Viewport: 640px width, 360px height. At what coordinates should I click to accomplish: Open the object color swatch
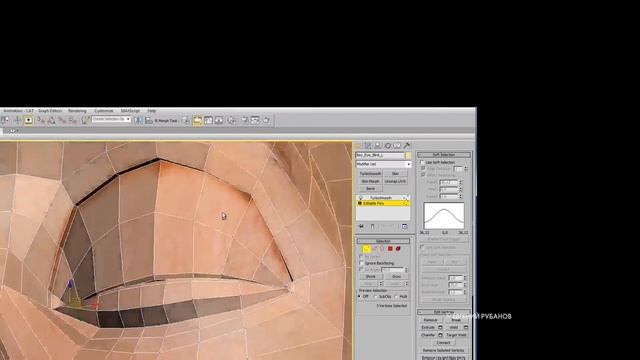coord(408,155)
